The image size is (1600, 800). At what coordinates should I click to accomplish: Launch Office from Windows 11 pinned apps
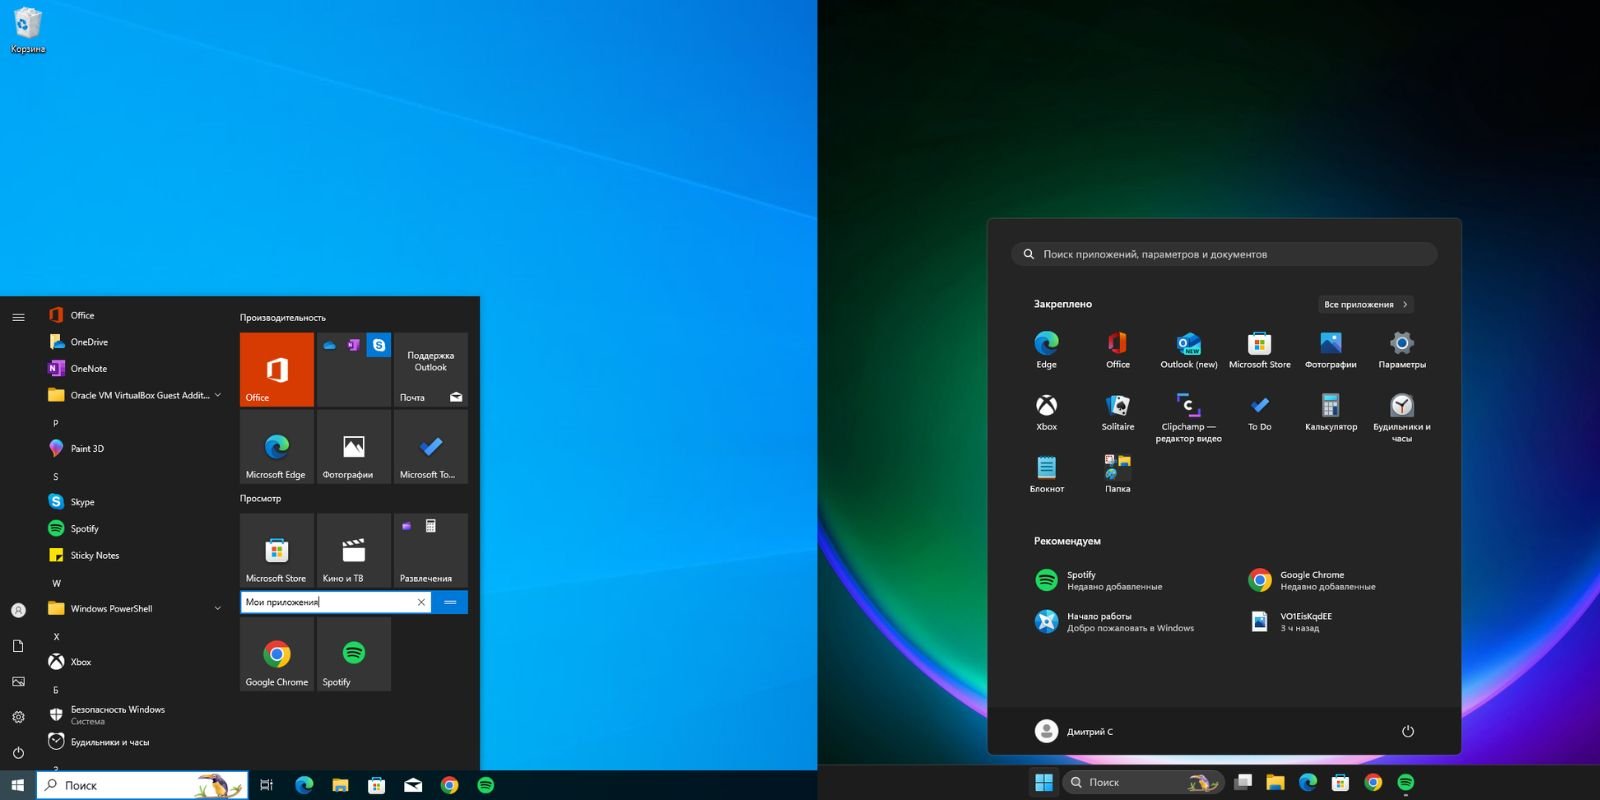tap(1118, 349)
